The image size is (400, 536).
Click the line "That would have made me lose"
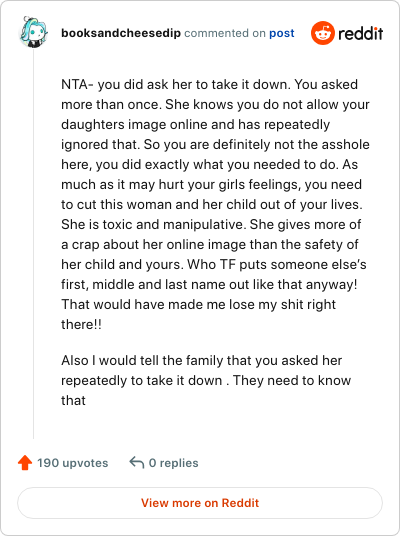pos(198,304)
